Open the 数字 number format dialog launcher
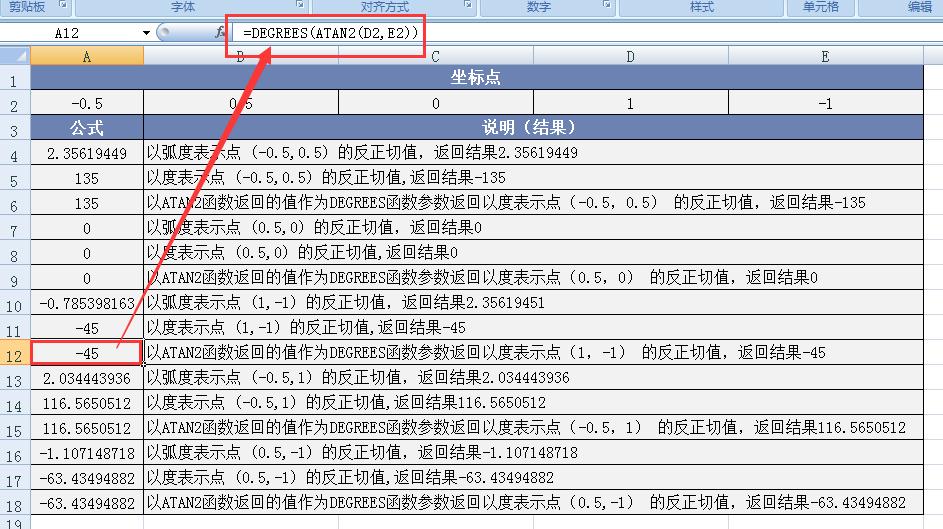This screenshot has height=529, width=943. click(x=607, y=5)
